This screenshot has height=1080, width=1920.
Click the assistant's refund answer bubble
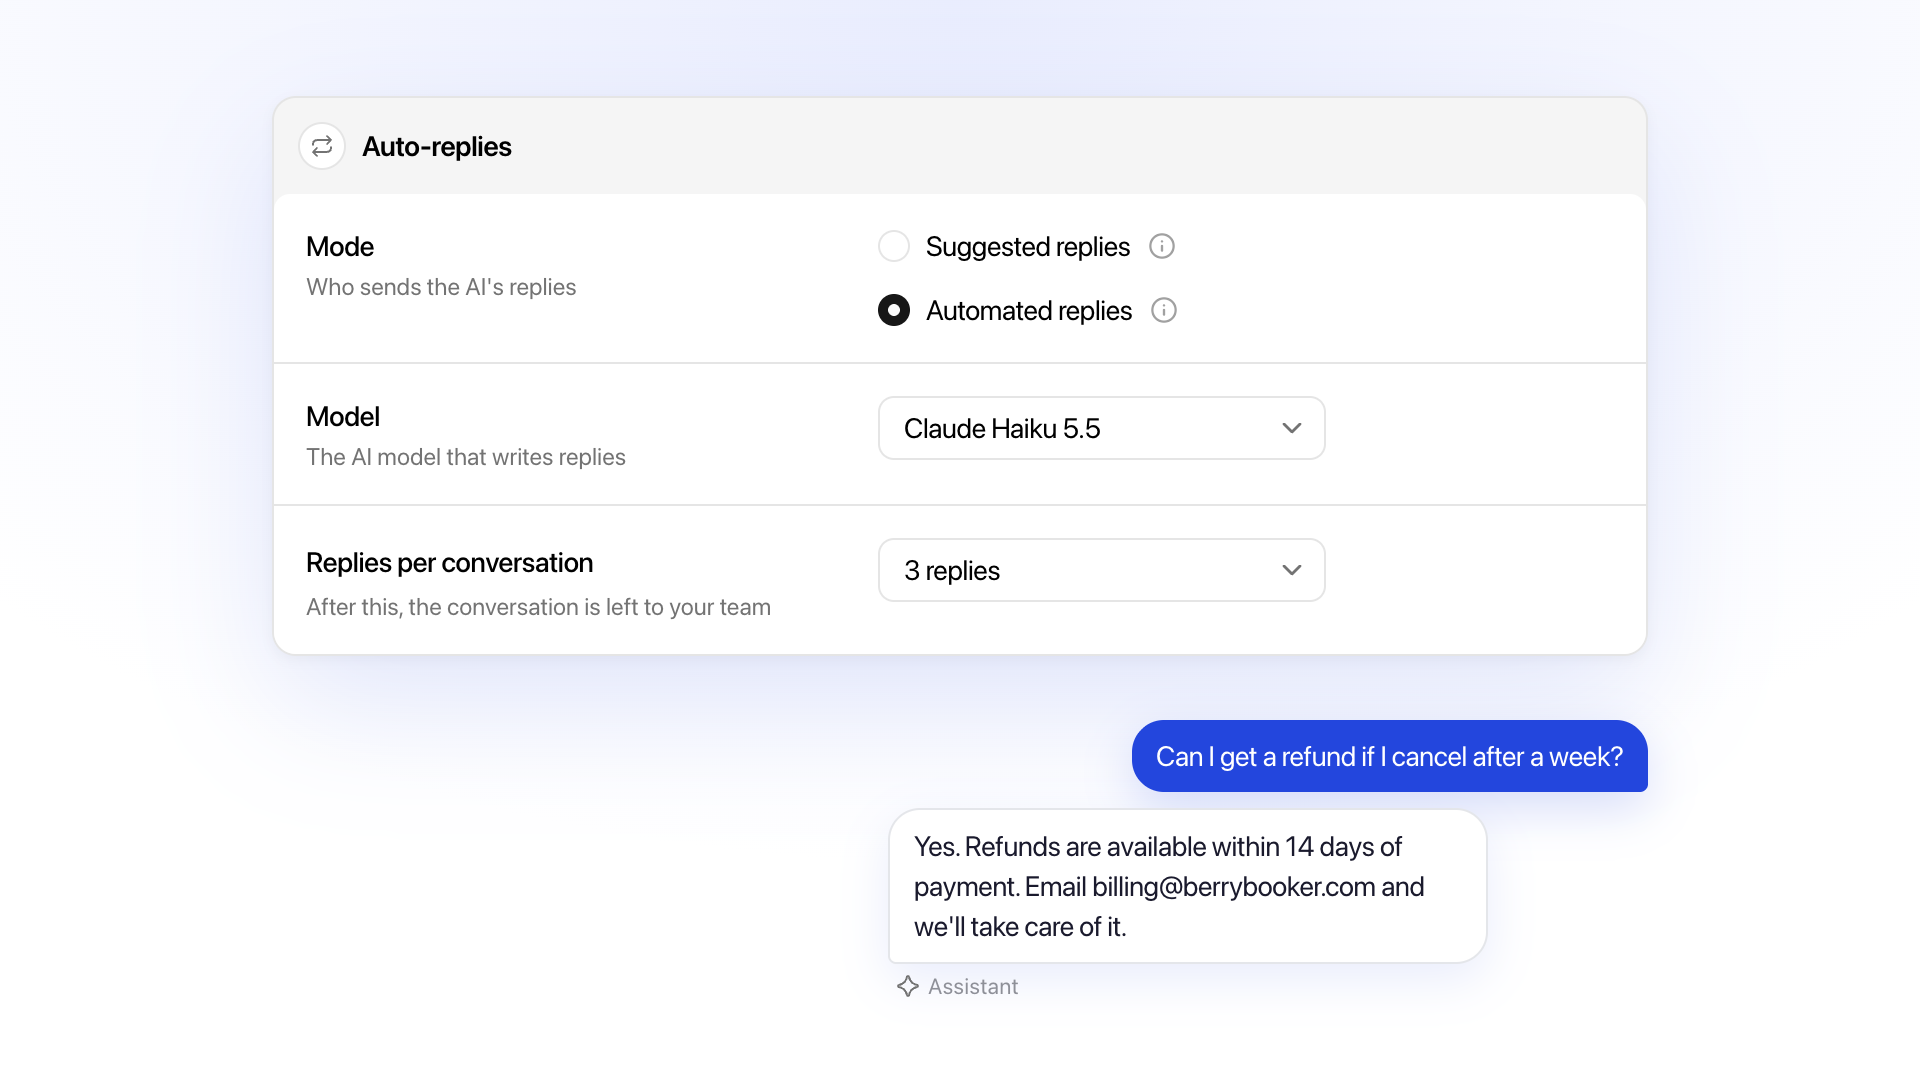pyautogui.click(x=1188, y=886)
